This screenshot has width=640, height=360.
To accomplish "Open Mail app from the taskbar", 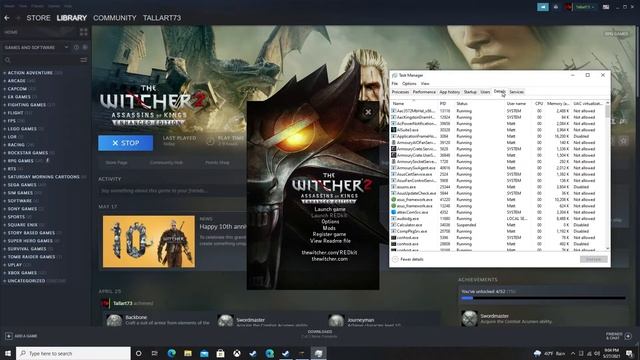I will click(x=204, y=353).
